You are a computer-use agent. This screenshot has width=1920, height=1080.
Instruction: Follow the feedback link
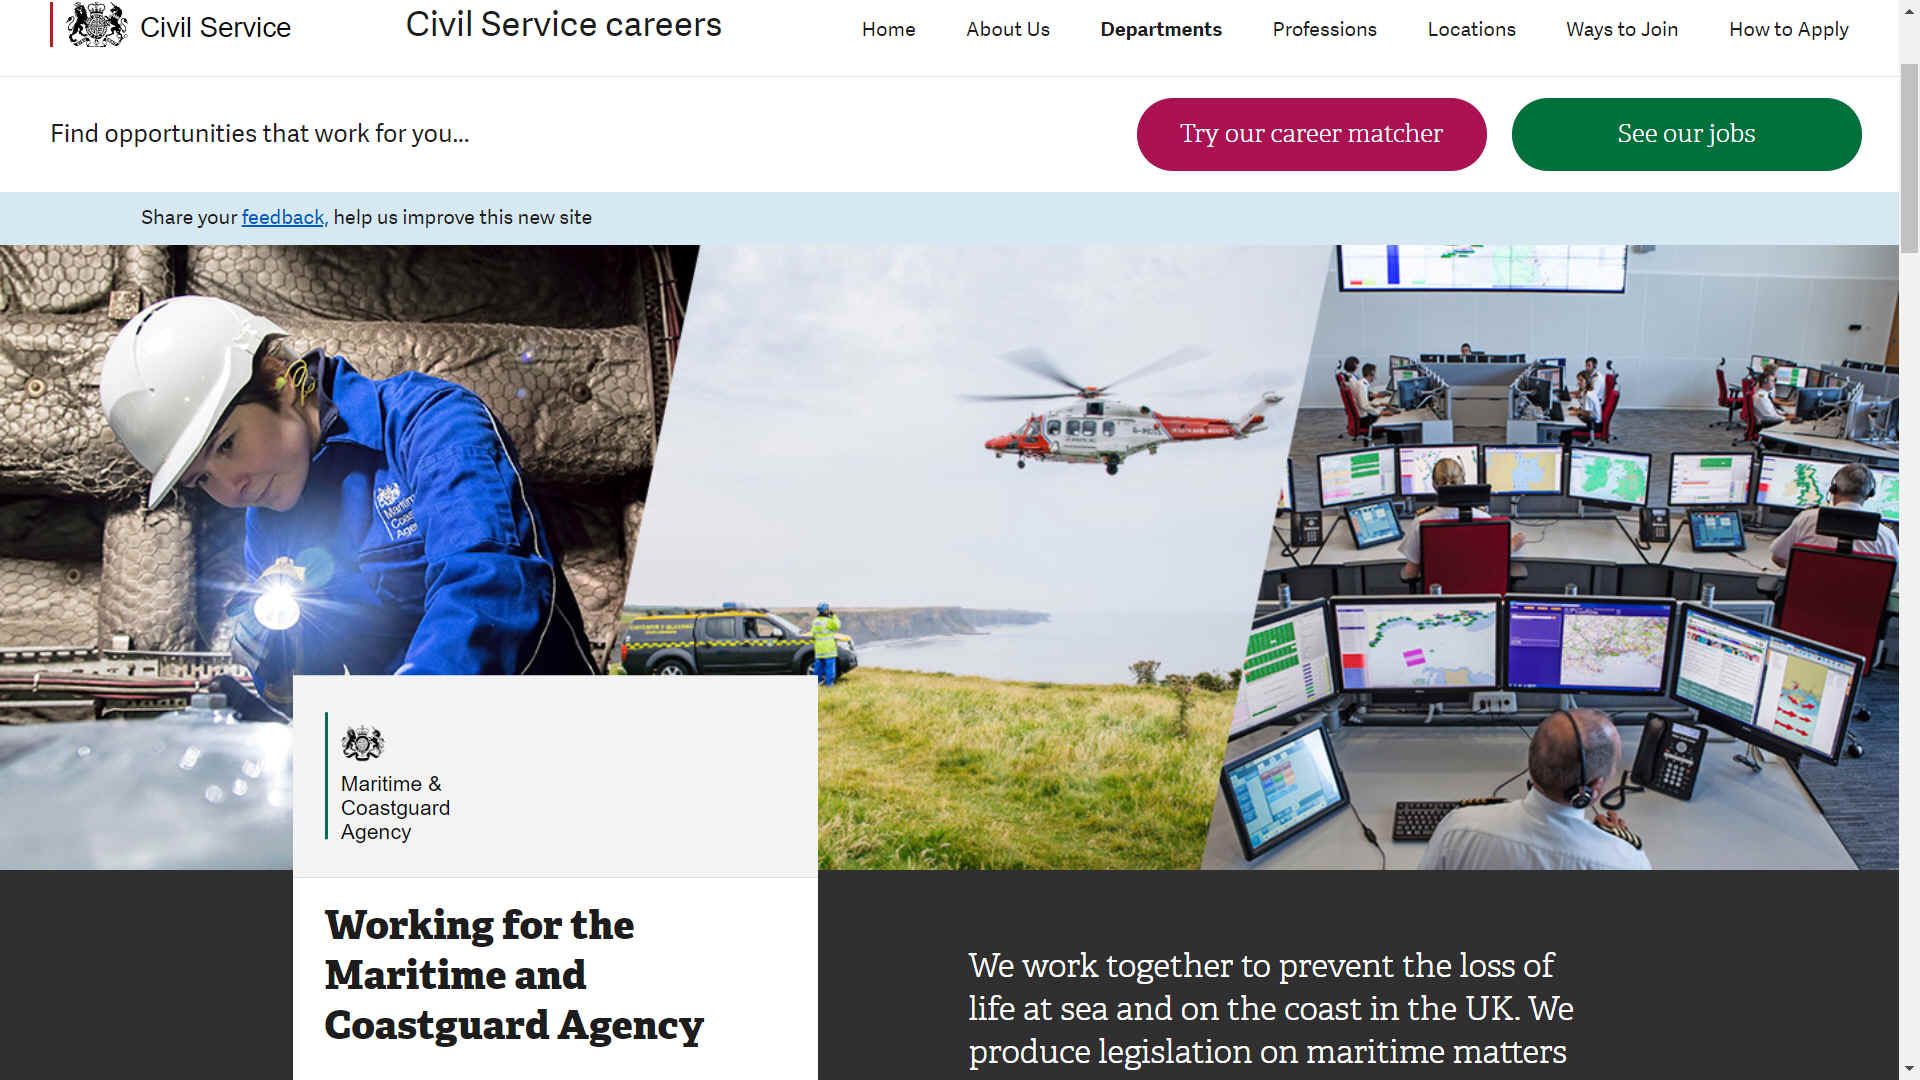[x=282, y=217]
